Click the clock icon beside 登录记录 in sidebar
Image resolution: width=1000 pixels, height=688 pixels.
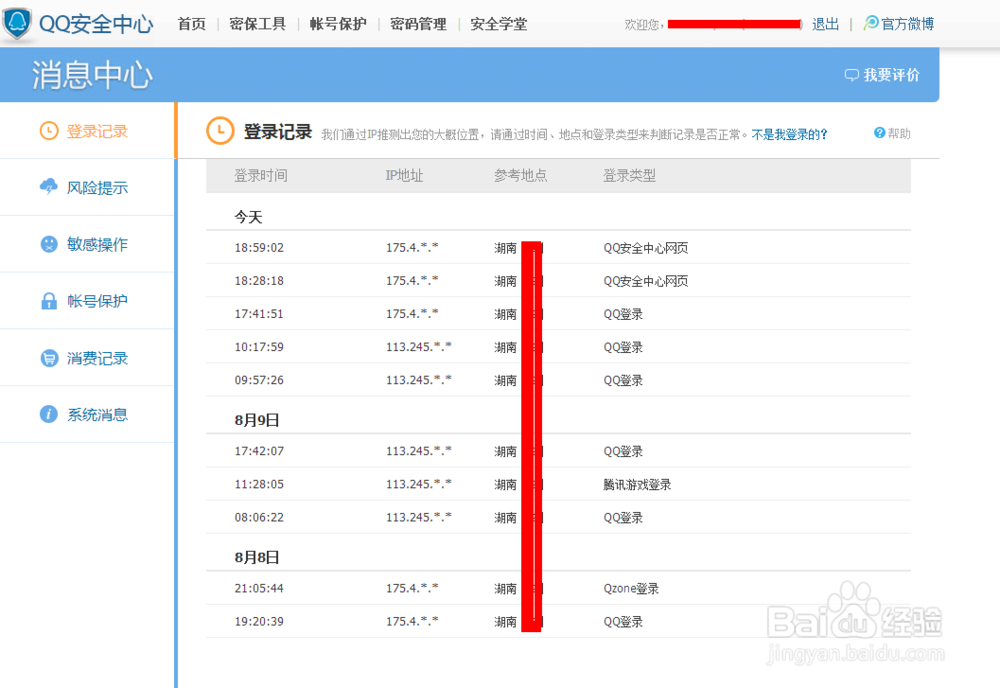48,131
